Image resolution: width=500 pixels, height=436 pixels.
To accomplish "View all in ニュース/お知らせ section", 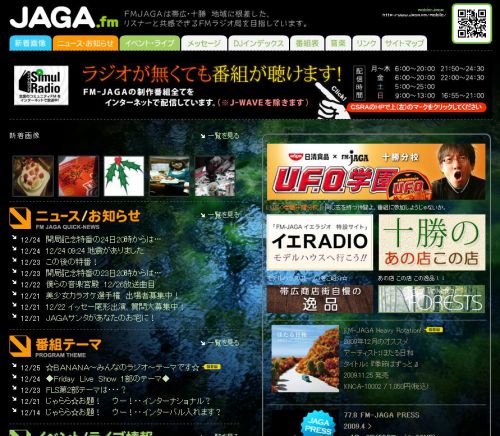I will click(220, 215).
